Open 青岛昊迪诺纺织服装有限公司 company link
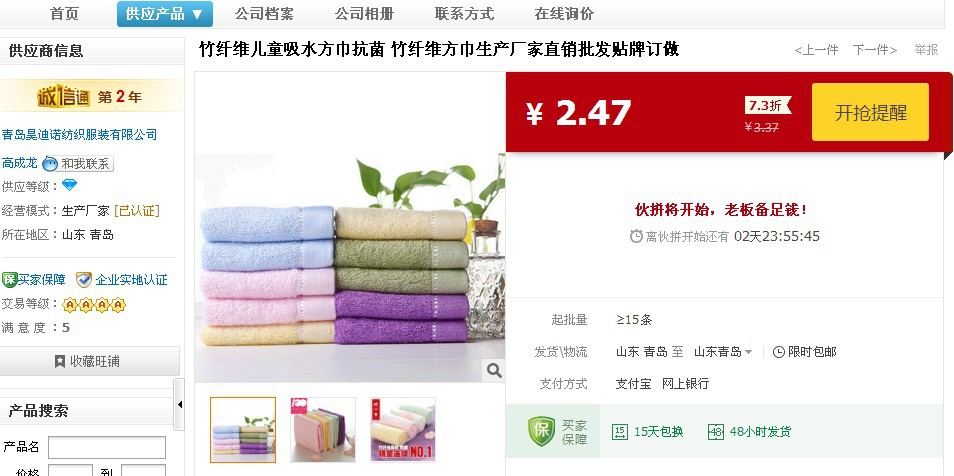This screenshot has height=476, width=954. [79, 135]
